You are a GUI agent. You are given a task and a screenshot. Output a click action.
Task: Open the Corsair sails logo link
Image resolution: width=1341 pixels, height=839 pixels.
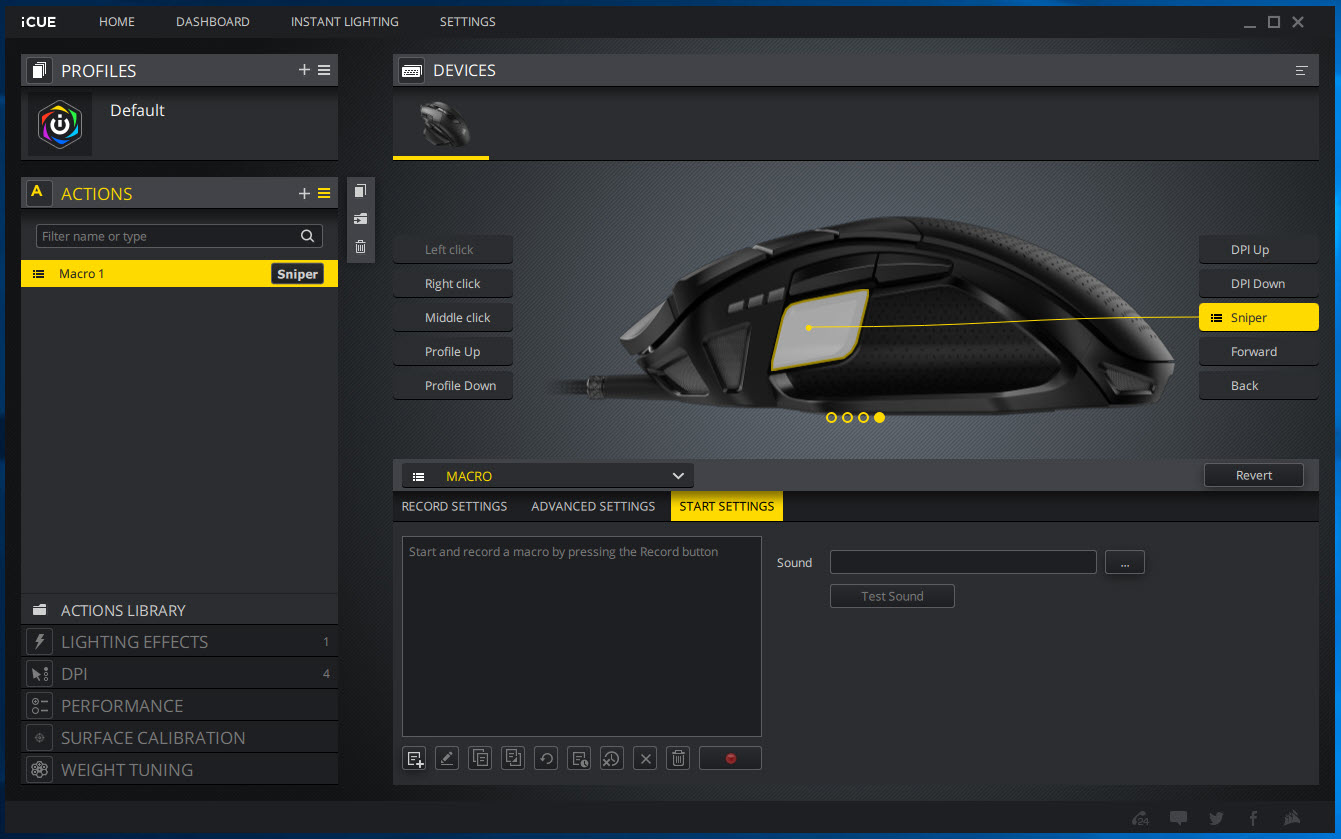pos(1291,818)
